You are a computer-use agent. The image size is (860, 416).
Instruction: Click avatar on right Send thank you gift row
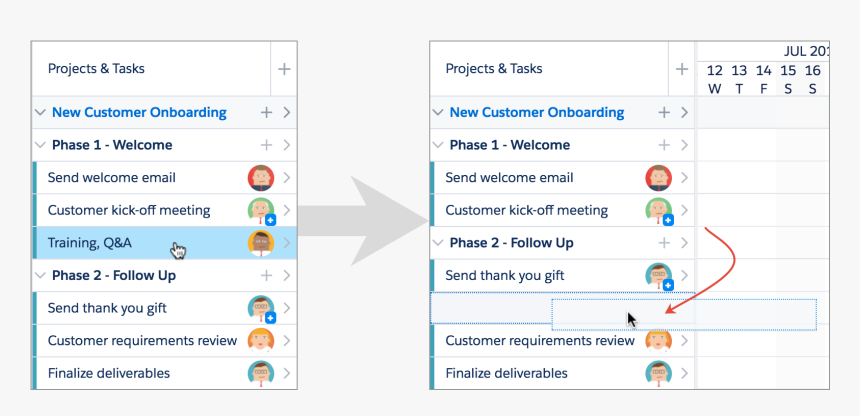point(658,276)
